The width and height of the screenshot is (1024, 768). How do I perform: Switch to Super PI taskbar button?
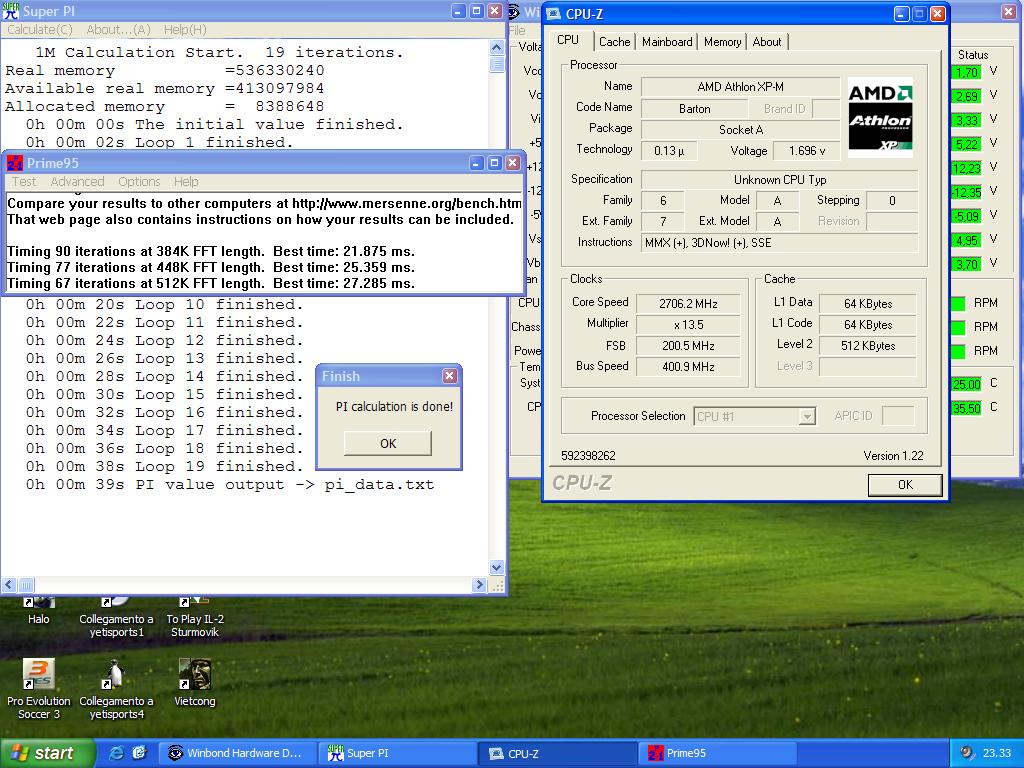[x=398, y=753]
